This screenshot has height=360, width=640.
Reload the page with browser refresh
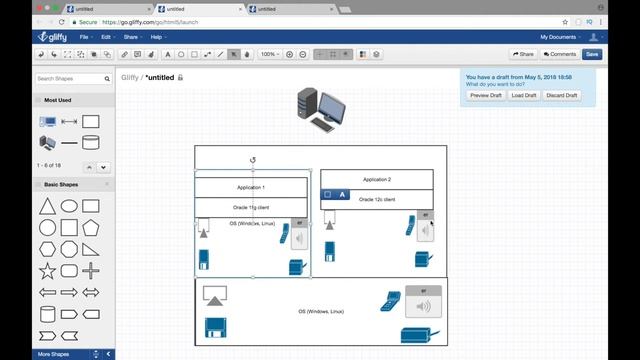(62, 22)
